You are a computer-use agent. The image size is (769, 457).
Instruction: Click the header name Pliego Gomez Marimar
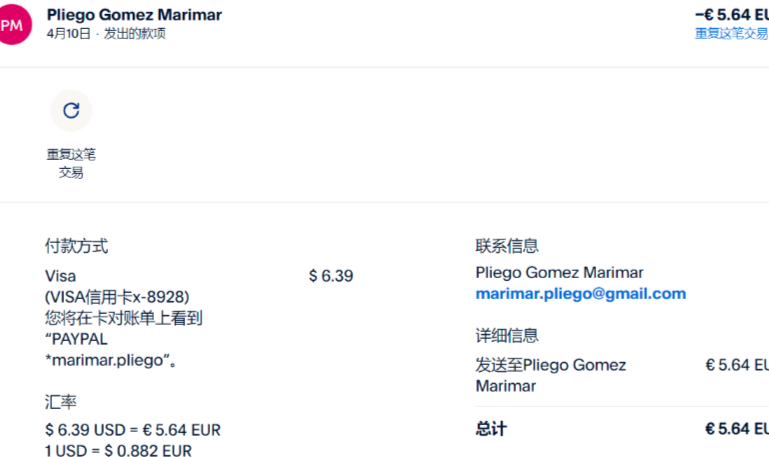134,15
